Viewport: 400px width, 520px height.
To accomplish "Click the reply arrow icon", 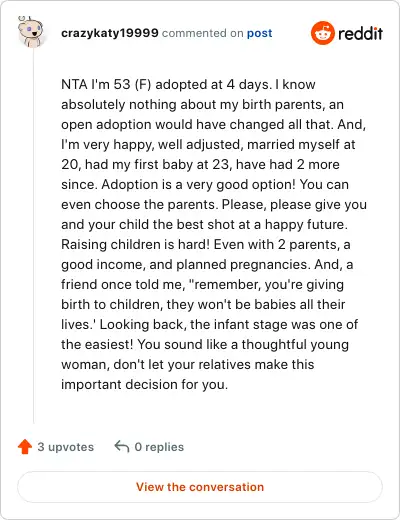I will pos(122,446).
